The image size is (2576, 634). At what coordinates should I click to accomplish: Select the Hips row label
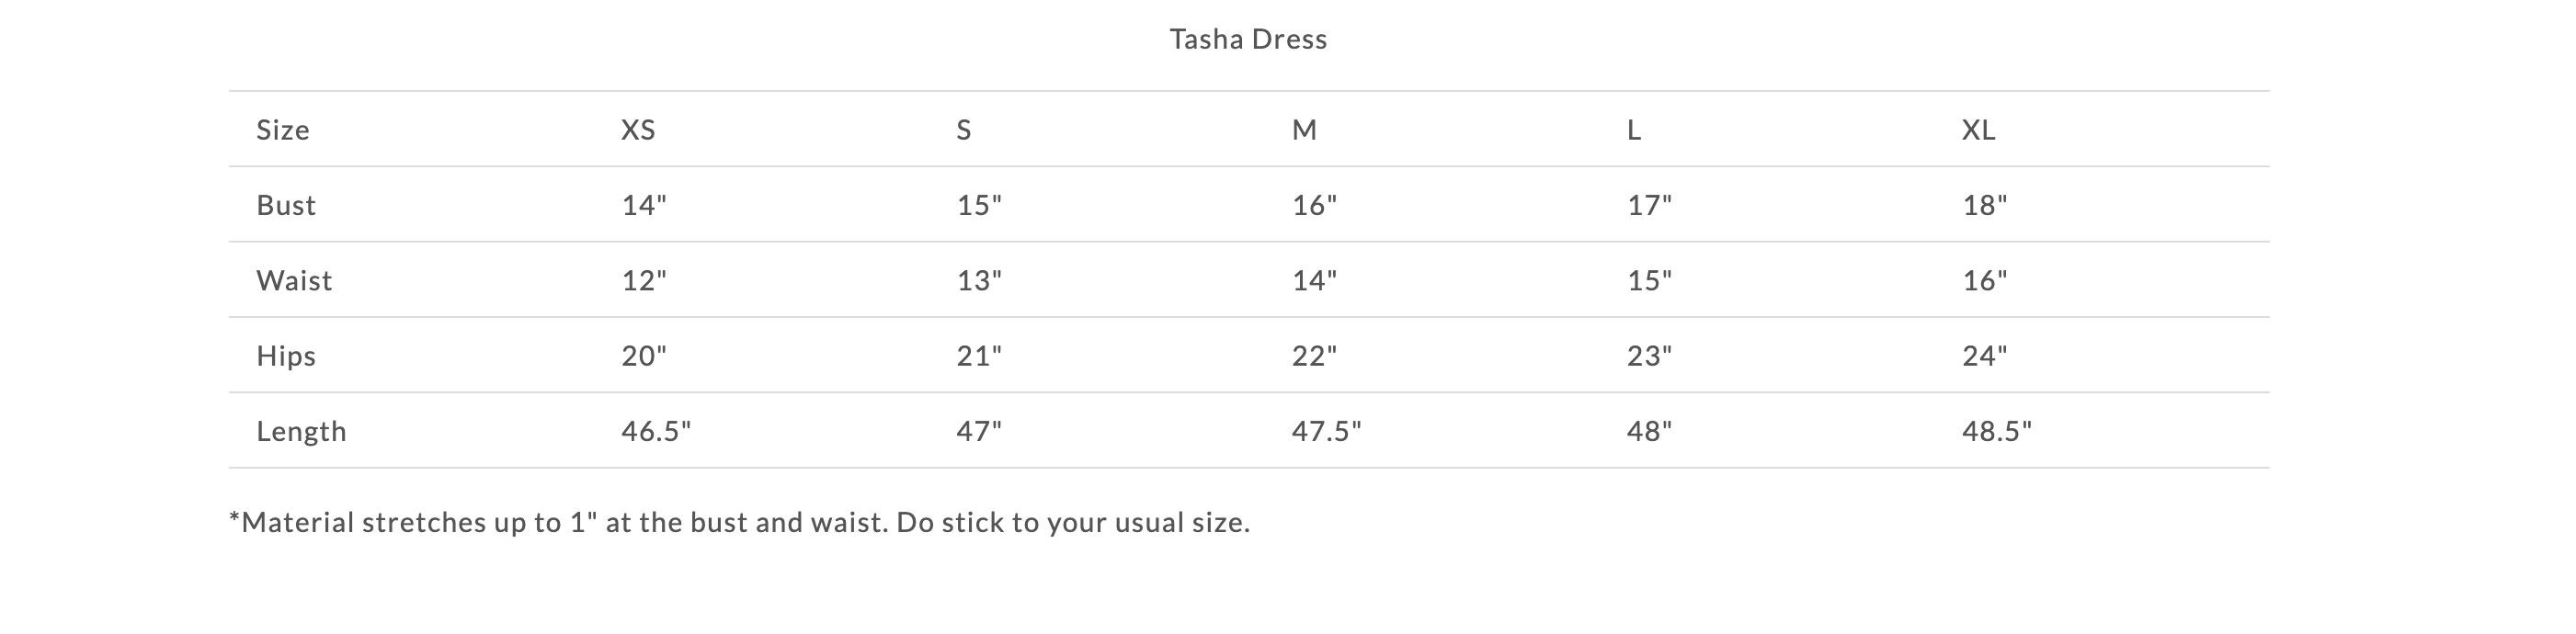pyautogui.click(x=286, y=356)
